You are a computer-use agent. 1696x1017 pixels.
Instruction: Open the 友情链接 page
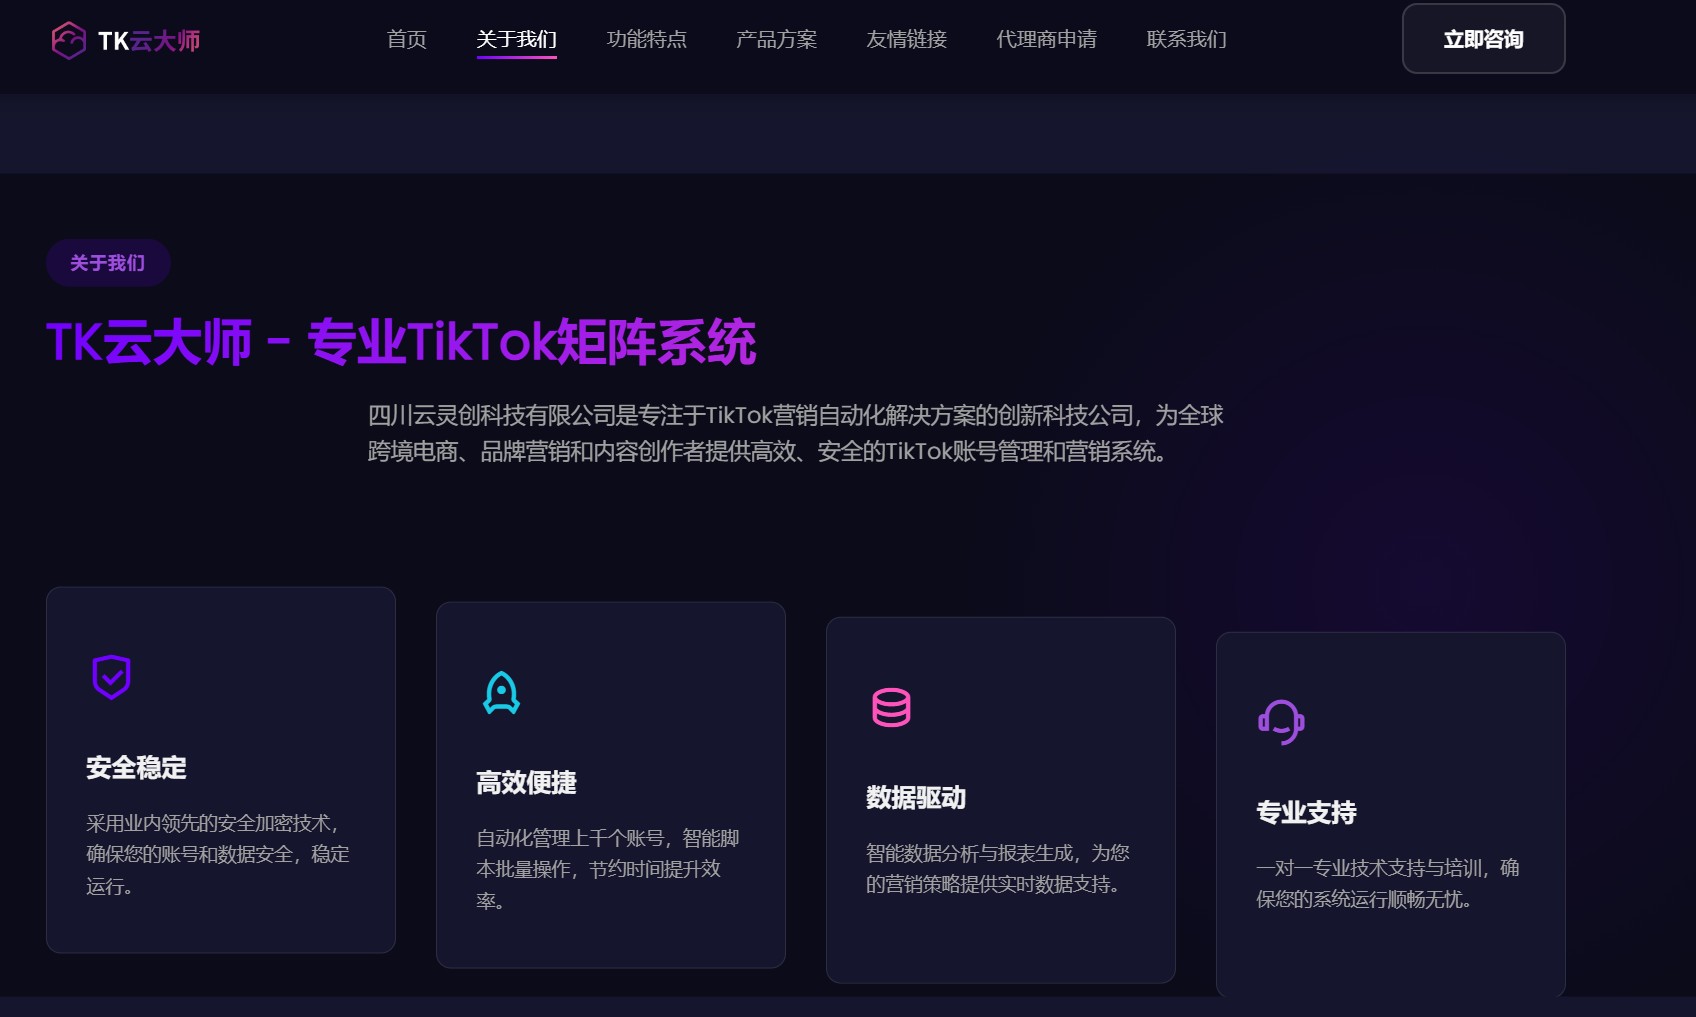[x=906, y=40]
